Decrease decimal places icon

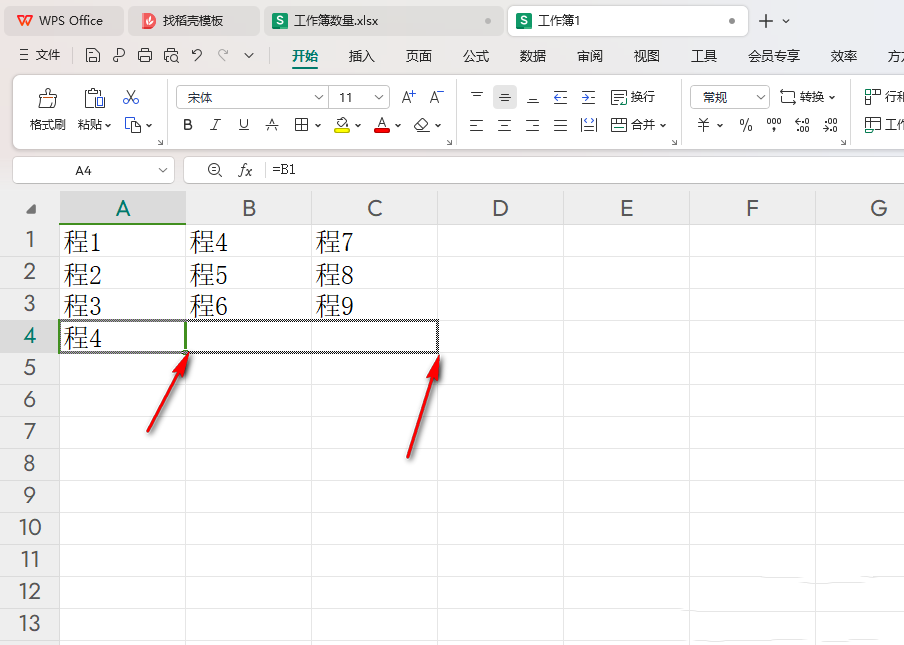pos(831,125)
